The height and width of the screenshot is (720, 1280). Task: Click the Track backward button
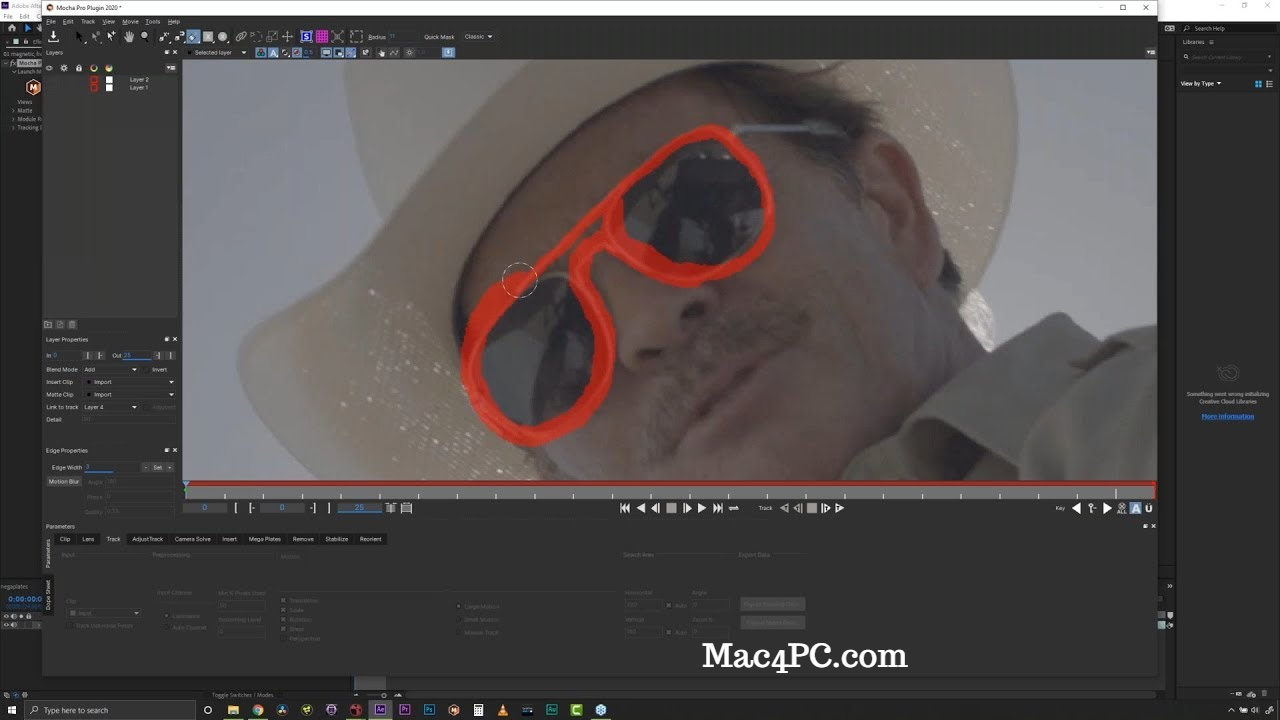785,508
